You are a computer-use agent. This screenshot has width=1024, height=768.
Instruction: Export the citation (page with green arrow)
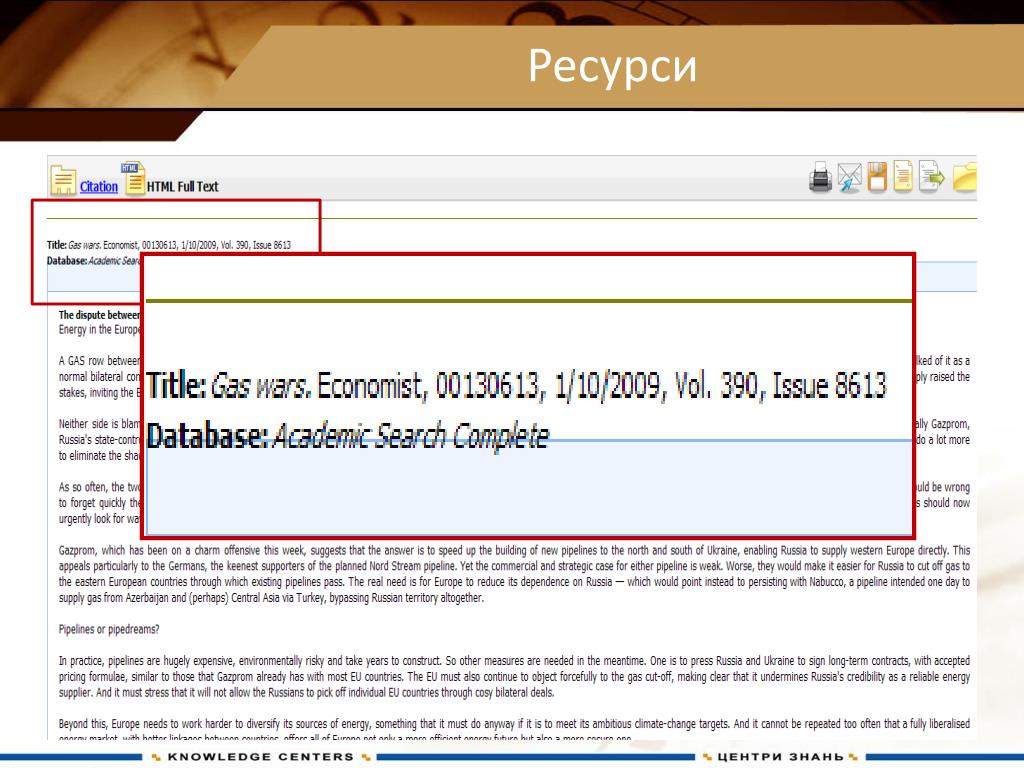click(x=931, y=176)
